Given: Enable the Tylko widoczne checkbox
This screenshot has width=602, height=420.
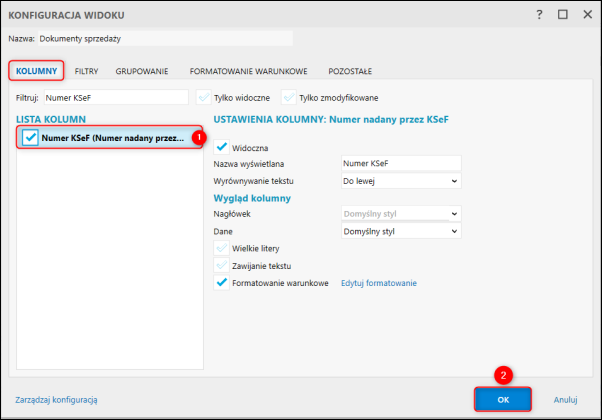Looking at the screenshot, I should [x=204, y=98].
